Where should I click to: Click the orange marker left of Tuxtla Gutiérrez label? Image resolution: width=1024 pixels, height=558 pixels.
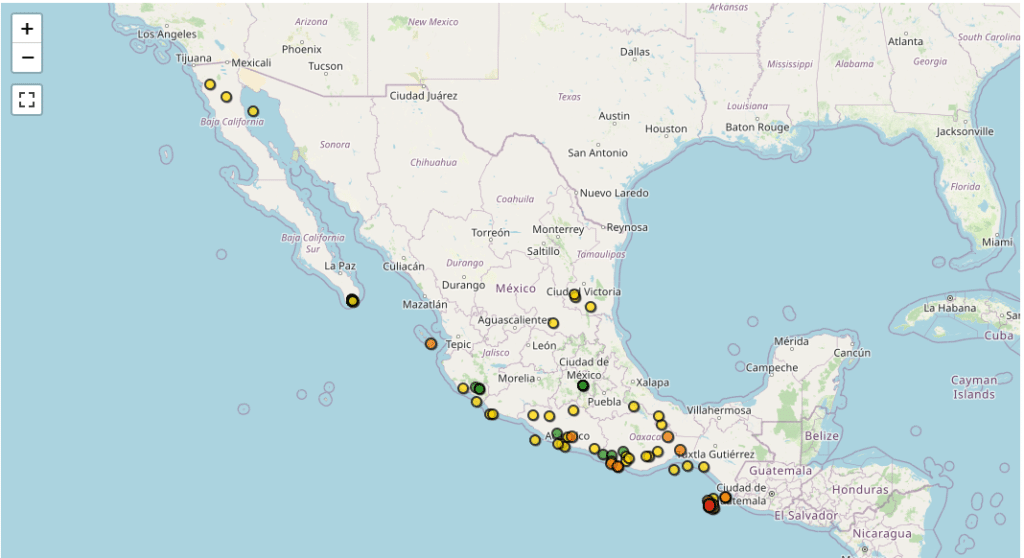[x=680, y=450]
